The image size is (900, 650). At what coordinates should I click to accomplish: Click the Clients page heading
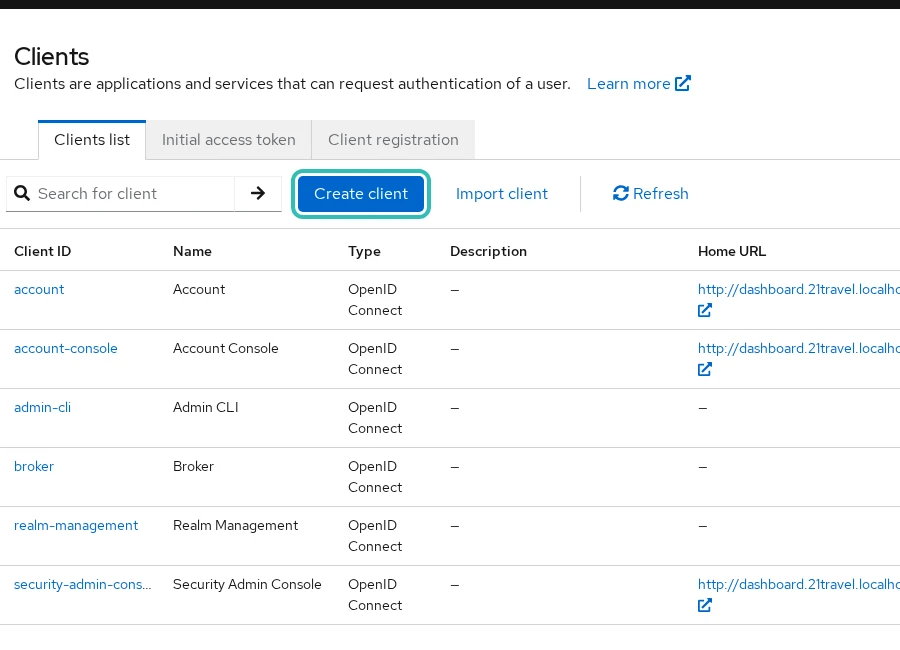(52, 57)
